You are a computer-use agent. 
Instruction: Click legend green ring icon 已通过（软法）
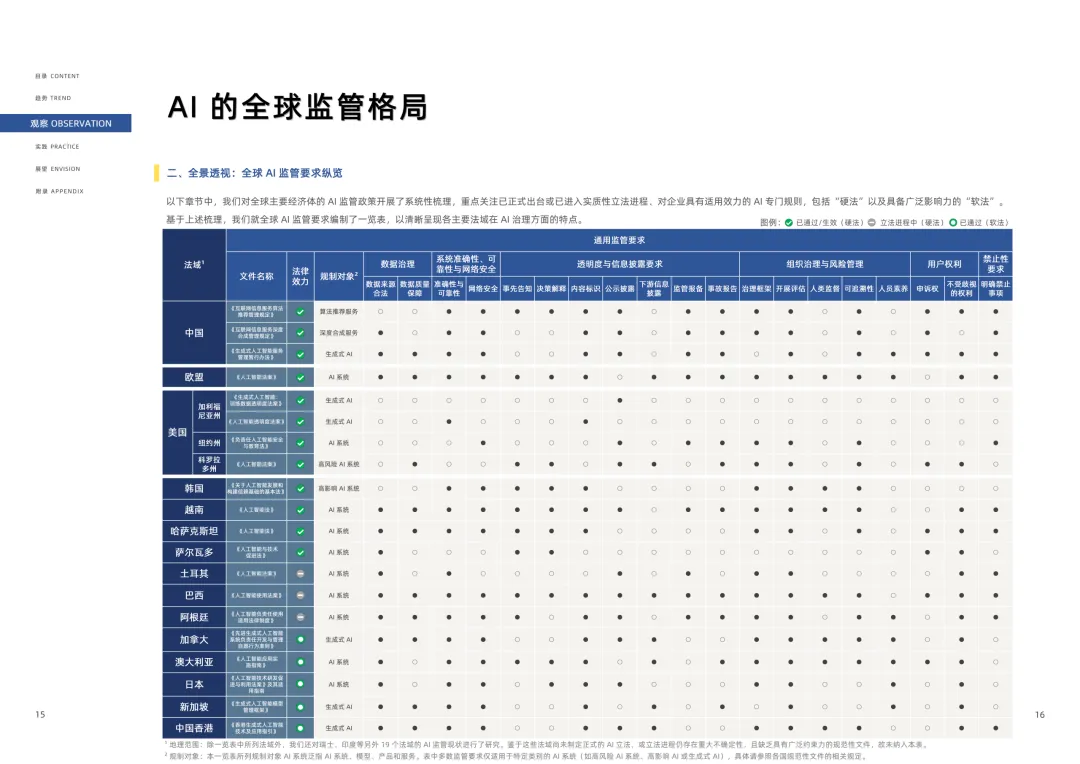click(x=953, y=223)
